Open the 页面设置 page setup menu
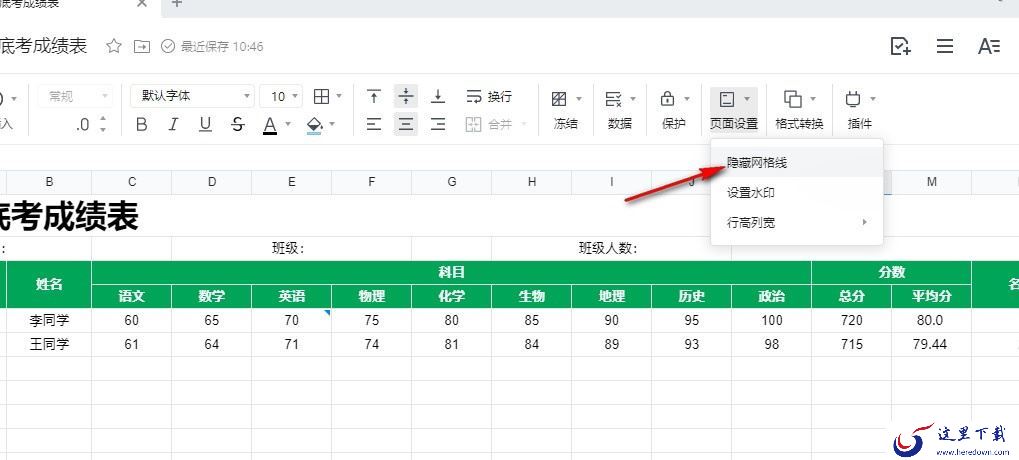Image resolution: width=1019 pixels, height=460 pixels. coord(734,110)
